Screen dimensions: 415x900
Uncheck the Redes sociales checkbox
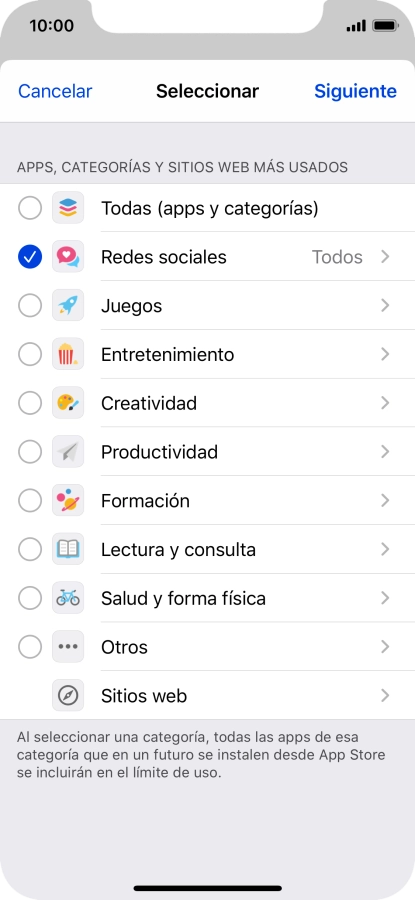30,257
